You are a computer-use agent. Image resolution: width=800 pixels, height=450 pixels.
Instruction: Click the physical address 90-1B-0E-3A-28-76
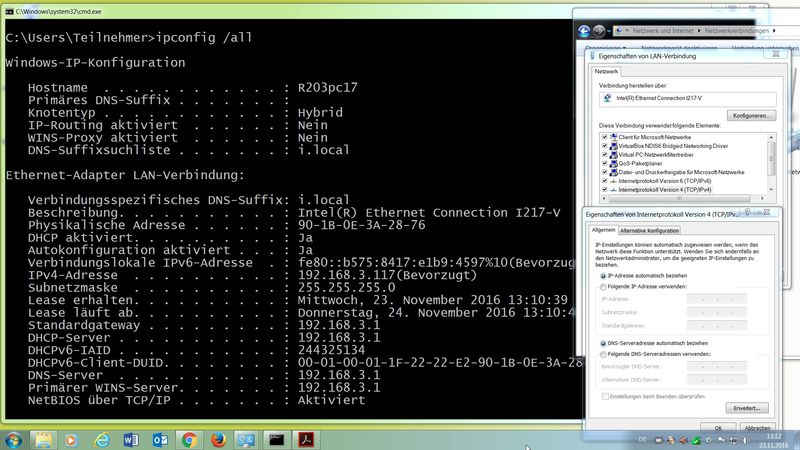362,226
